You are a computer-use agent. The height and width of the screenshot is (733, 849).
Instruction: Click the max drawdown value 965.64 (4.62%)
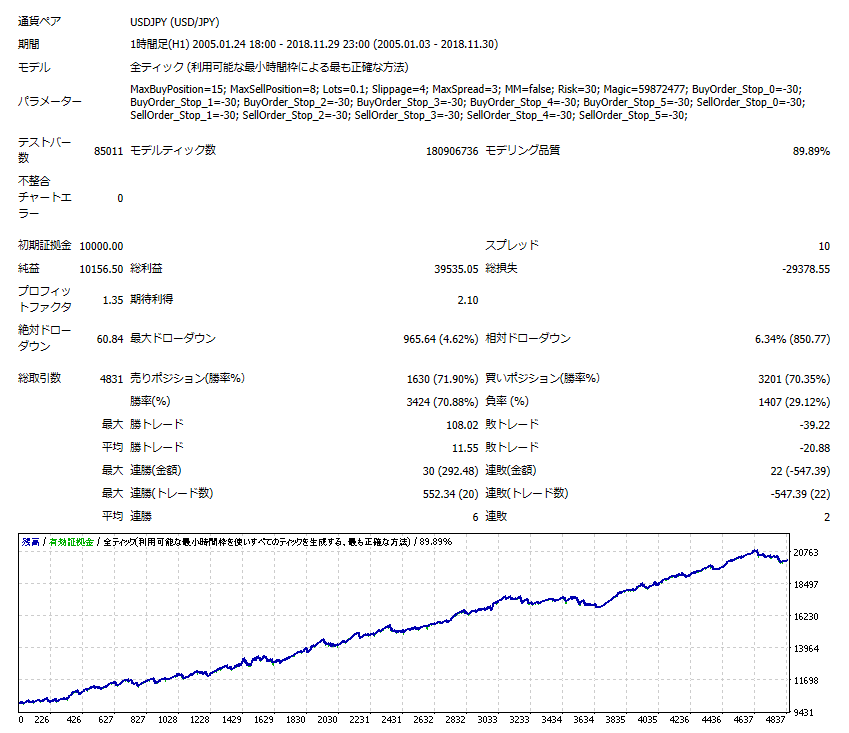(x=441, y=339)
